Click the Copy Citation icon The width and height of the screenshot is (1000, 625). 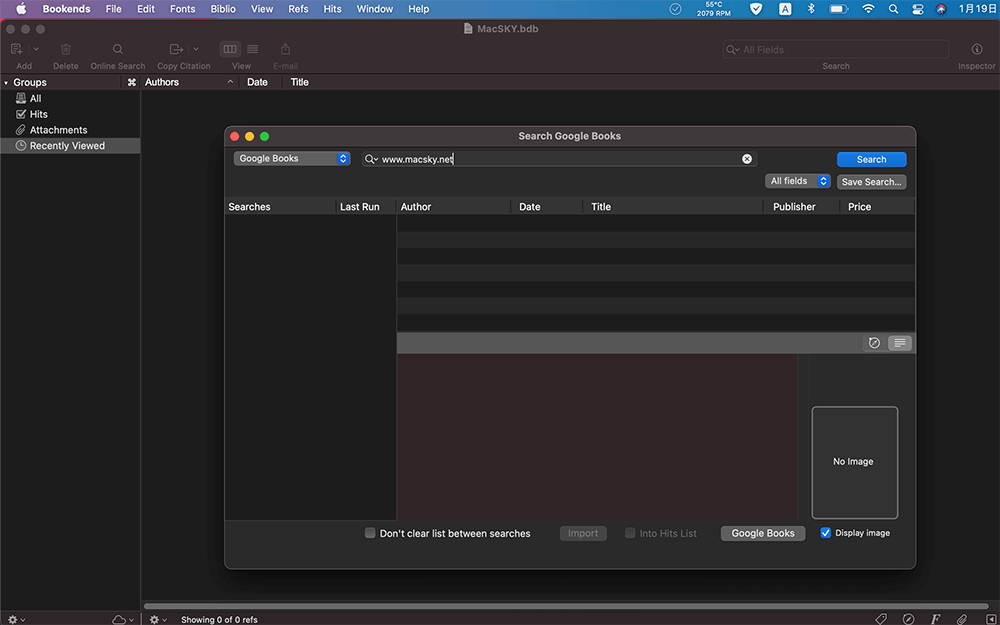pos(176,49)
